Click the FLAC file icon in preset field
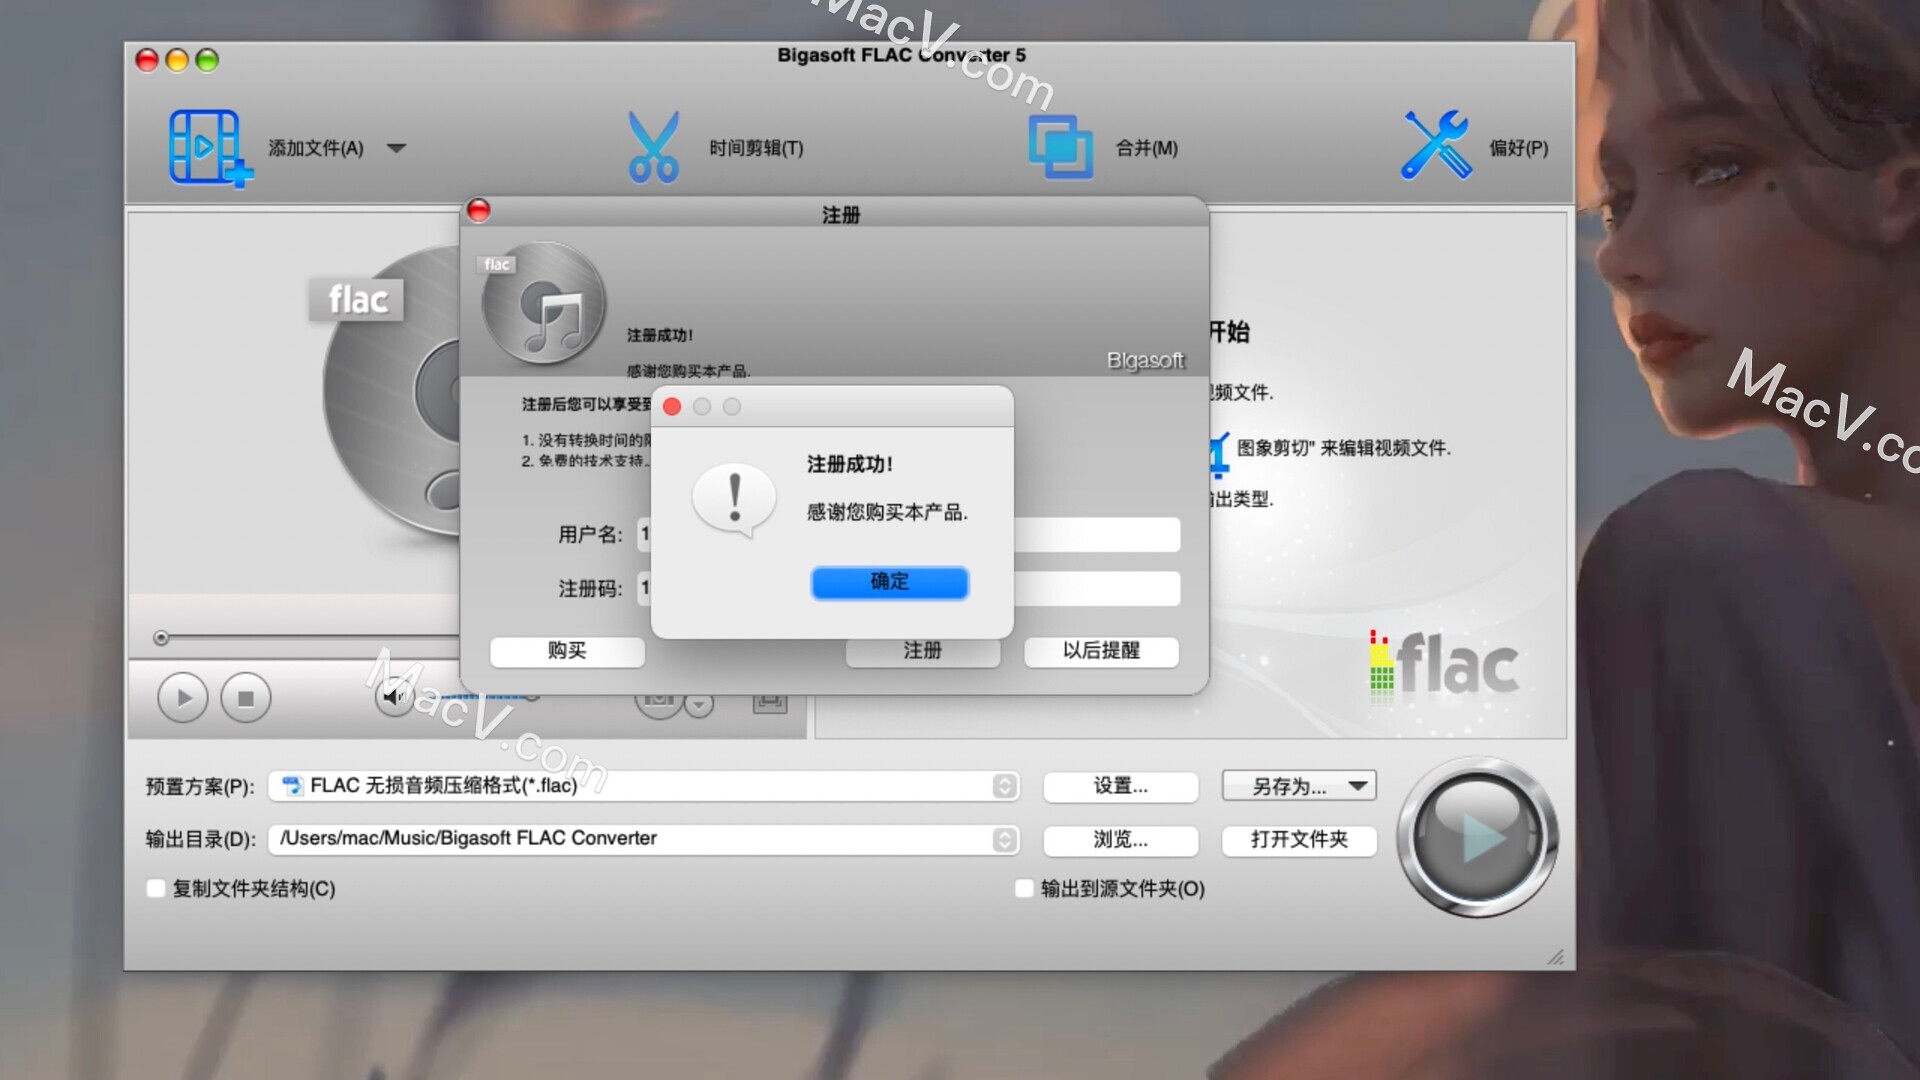This screenshot has width=1920, height=1080. tap(292, 786)
